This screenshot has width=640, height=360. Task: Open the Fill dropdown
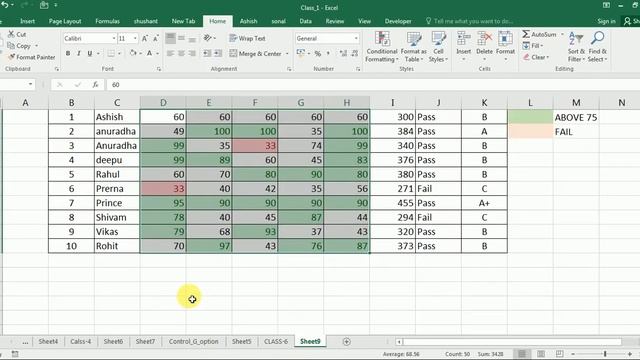(533, 46)
